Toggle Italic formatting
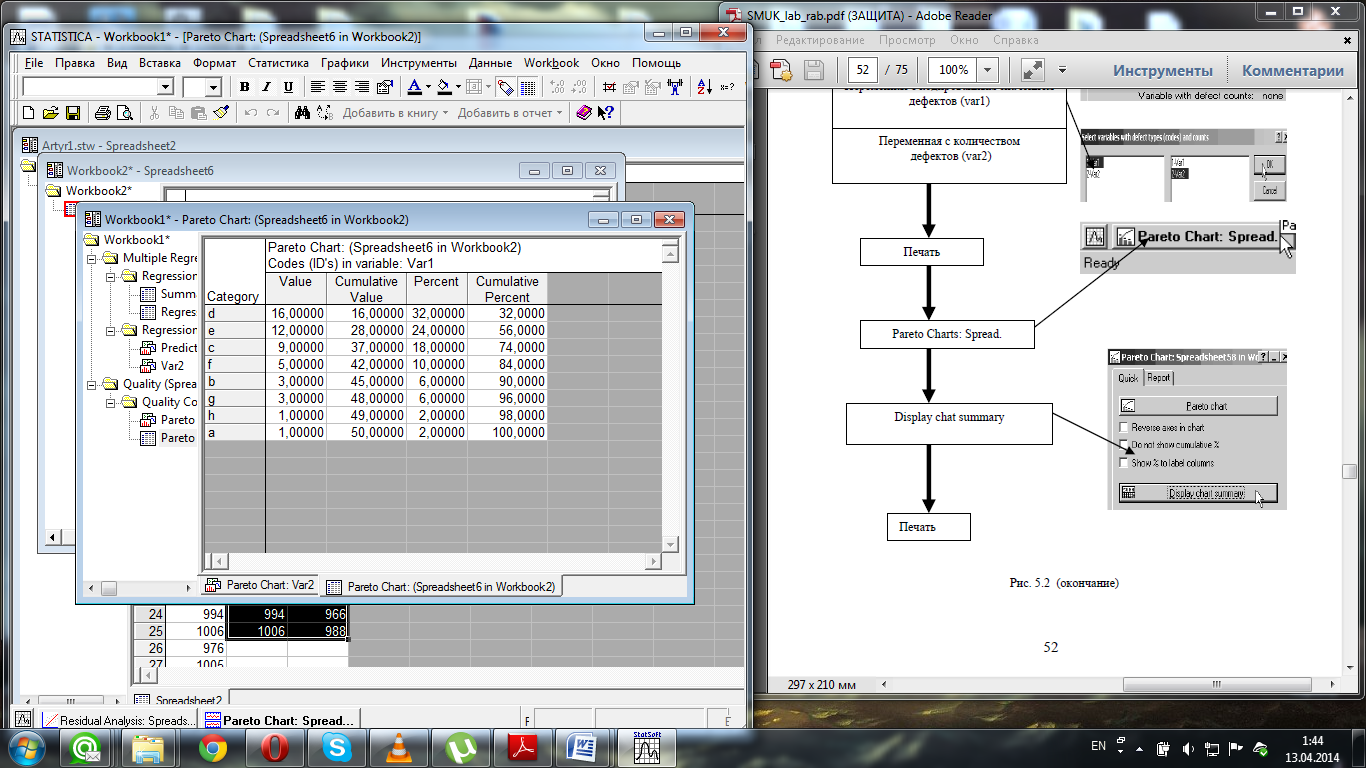Viewport: 1366px width, 768px height. (x=267, y=87)
